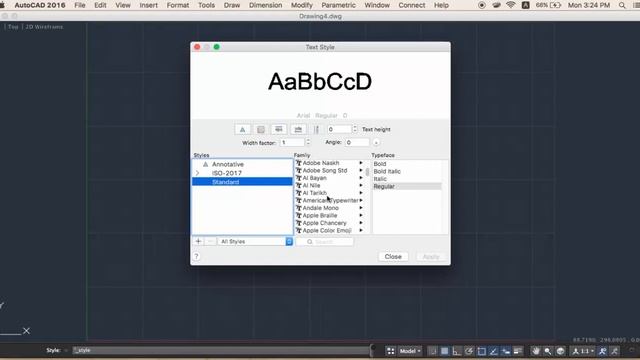This screenshot has height=360, width=640.
Task: Click the Apply button
Action: pyautogui.click(x=431, y=256)
